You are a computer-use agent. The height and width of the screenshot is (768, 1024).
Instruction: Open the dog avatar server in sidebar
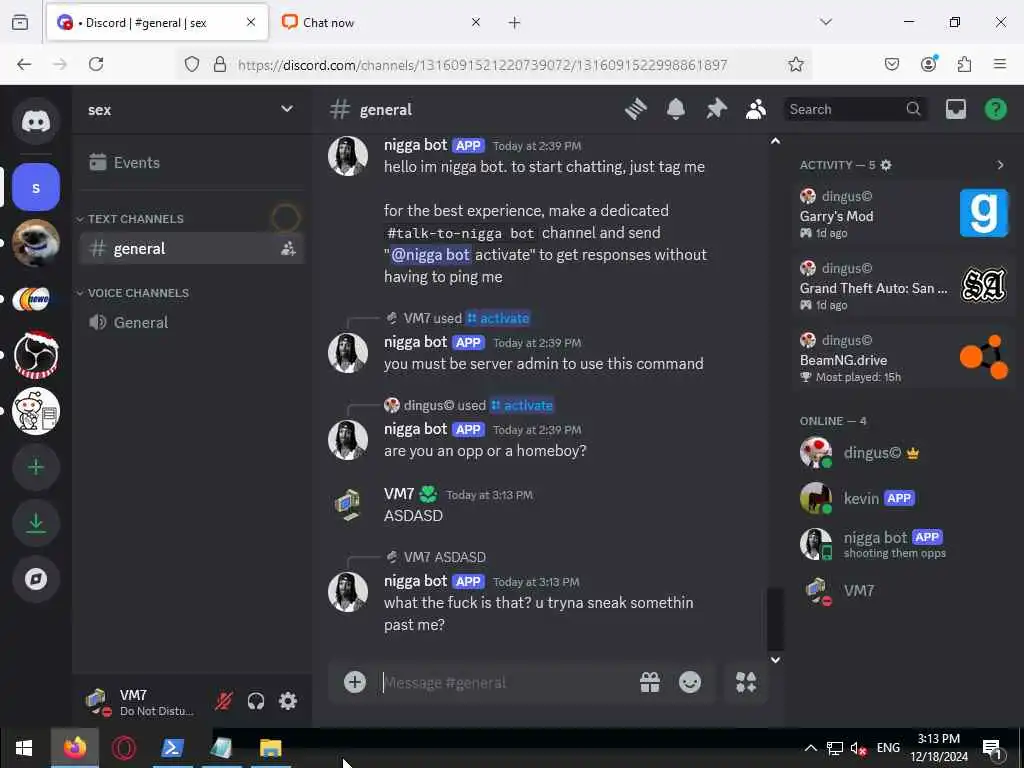pos(36,243)
